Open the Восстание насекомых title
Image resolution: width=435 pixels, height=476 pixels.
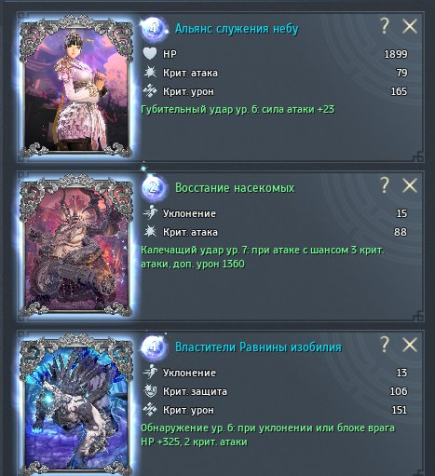[235, 188]
